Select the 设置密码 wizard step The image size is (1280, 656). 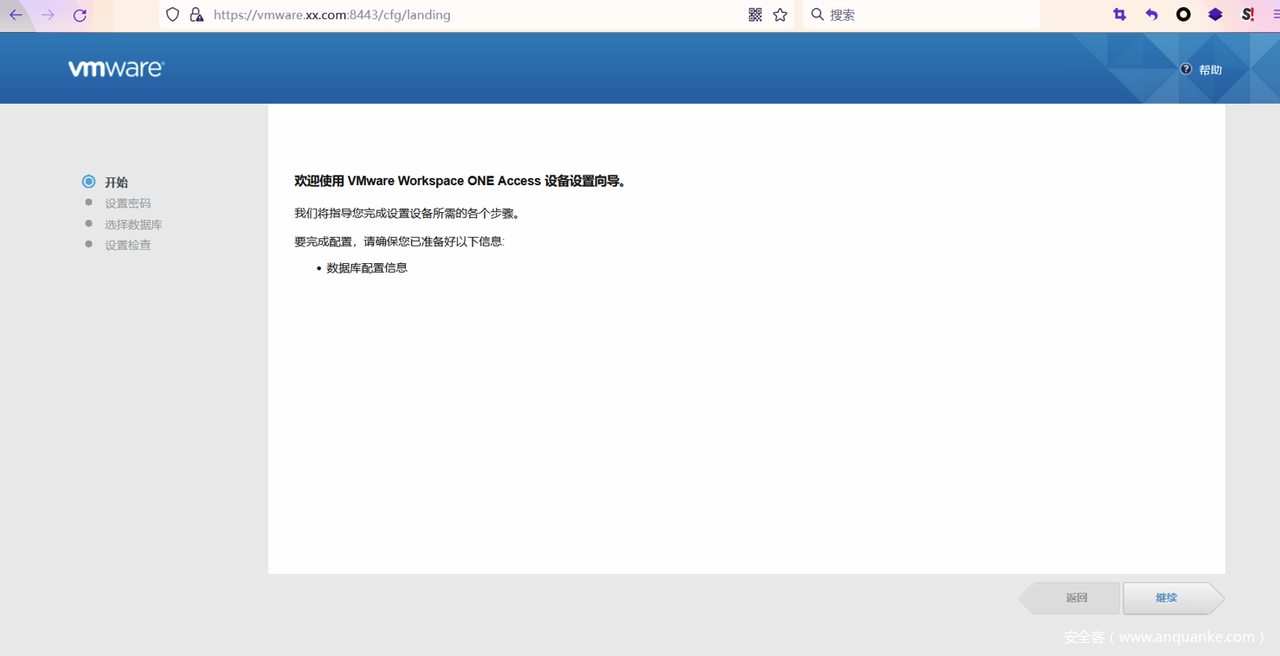(127, 203)
